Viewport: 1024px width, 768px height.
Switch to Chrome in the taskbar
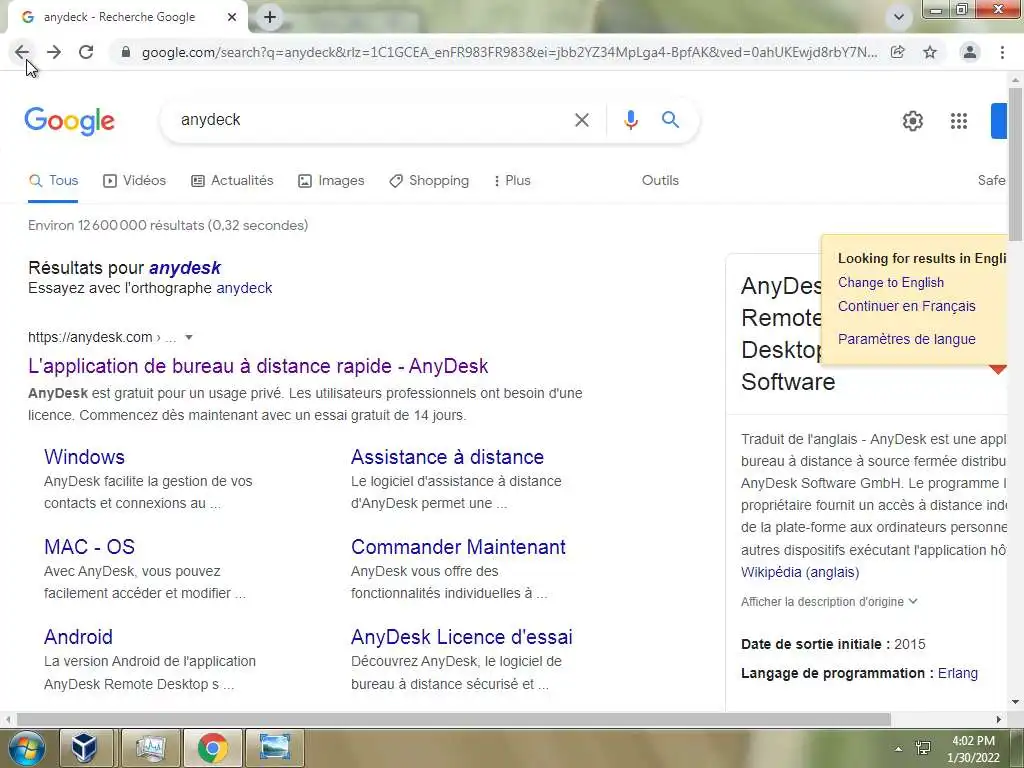[x=212, y=748]
